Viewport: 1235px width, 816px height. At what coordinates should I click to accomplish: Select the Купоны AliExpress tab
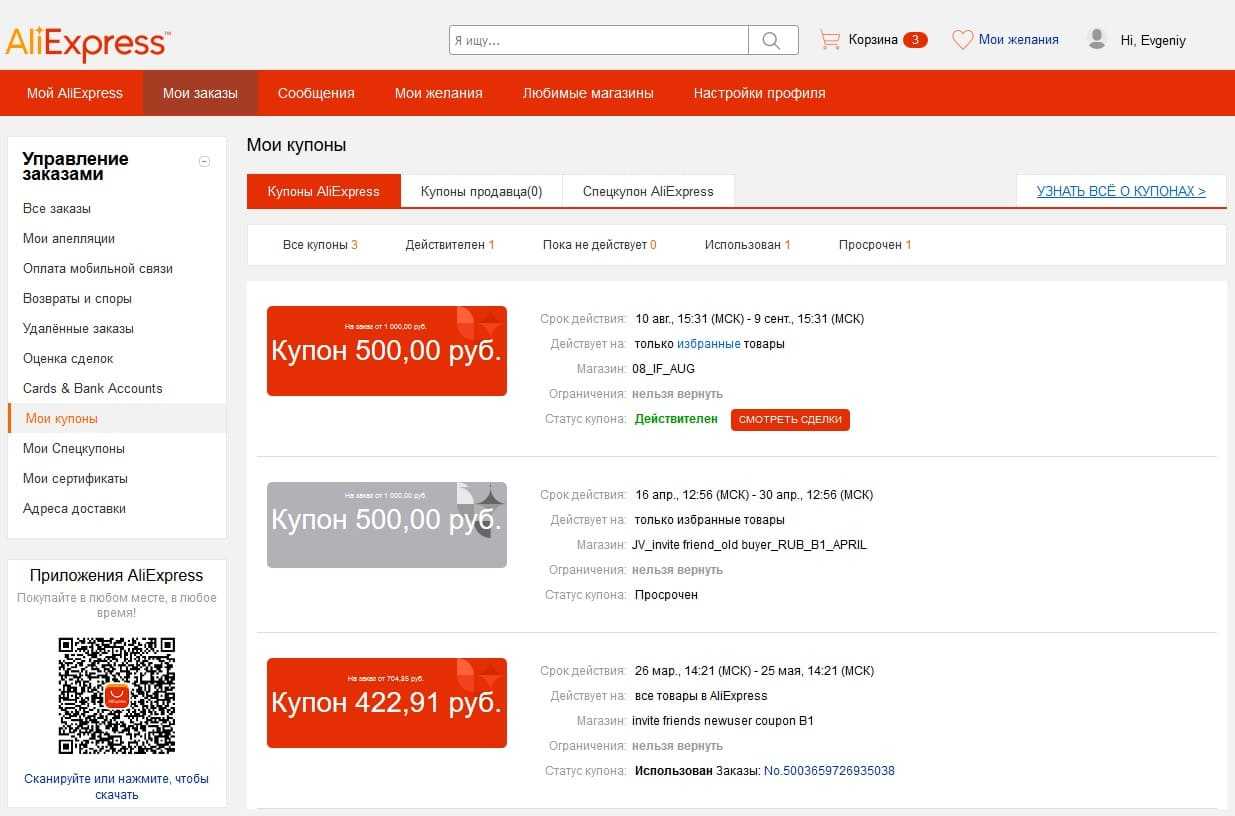(323, 191)
